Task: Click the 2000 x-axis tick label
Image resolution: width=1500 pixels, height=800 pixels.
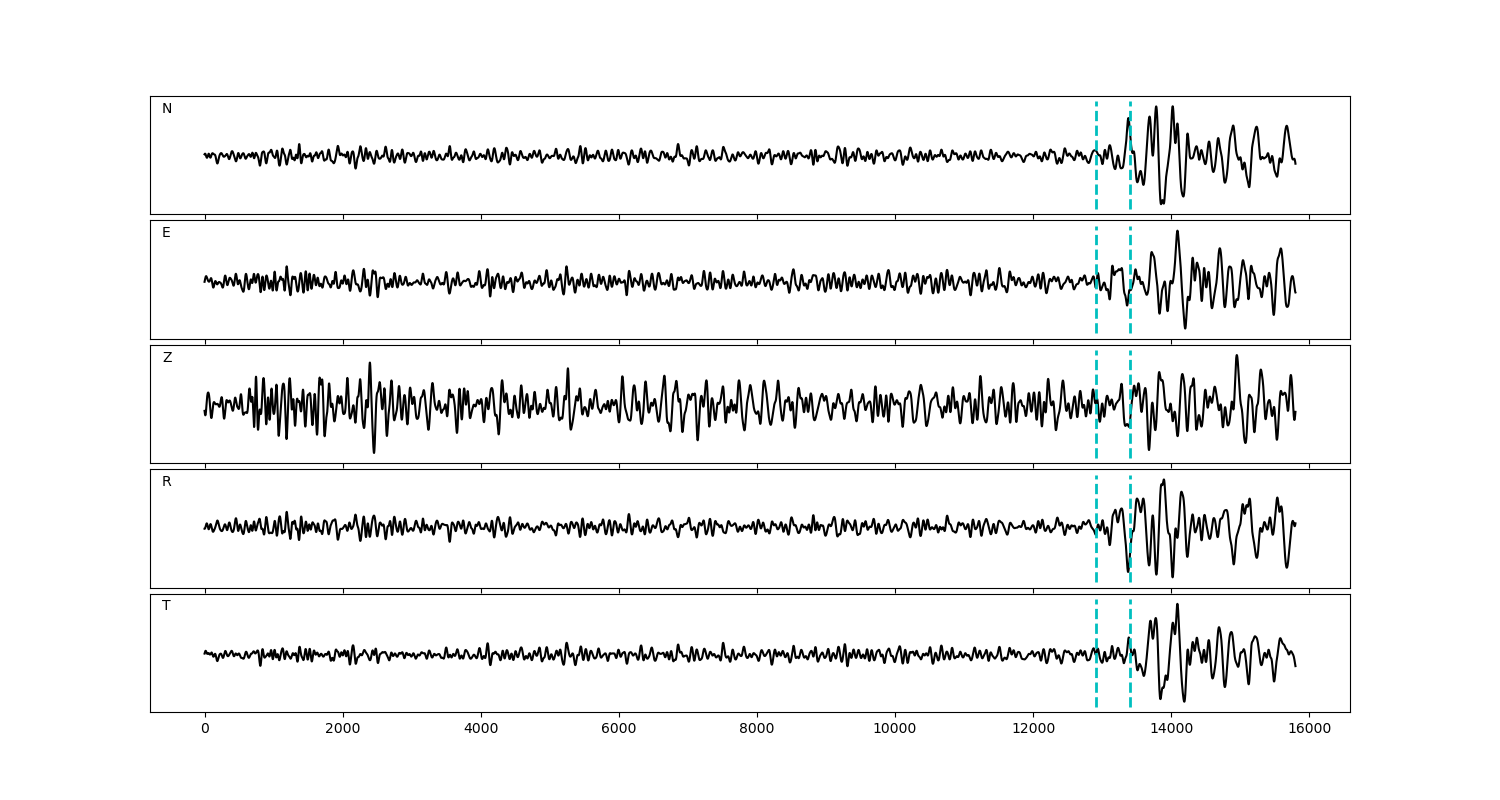Action: coord(343,730)
